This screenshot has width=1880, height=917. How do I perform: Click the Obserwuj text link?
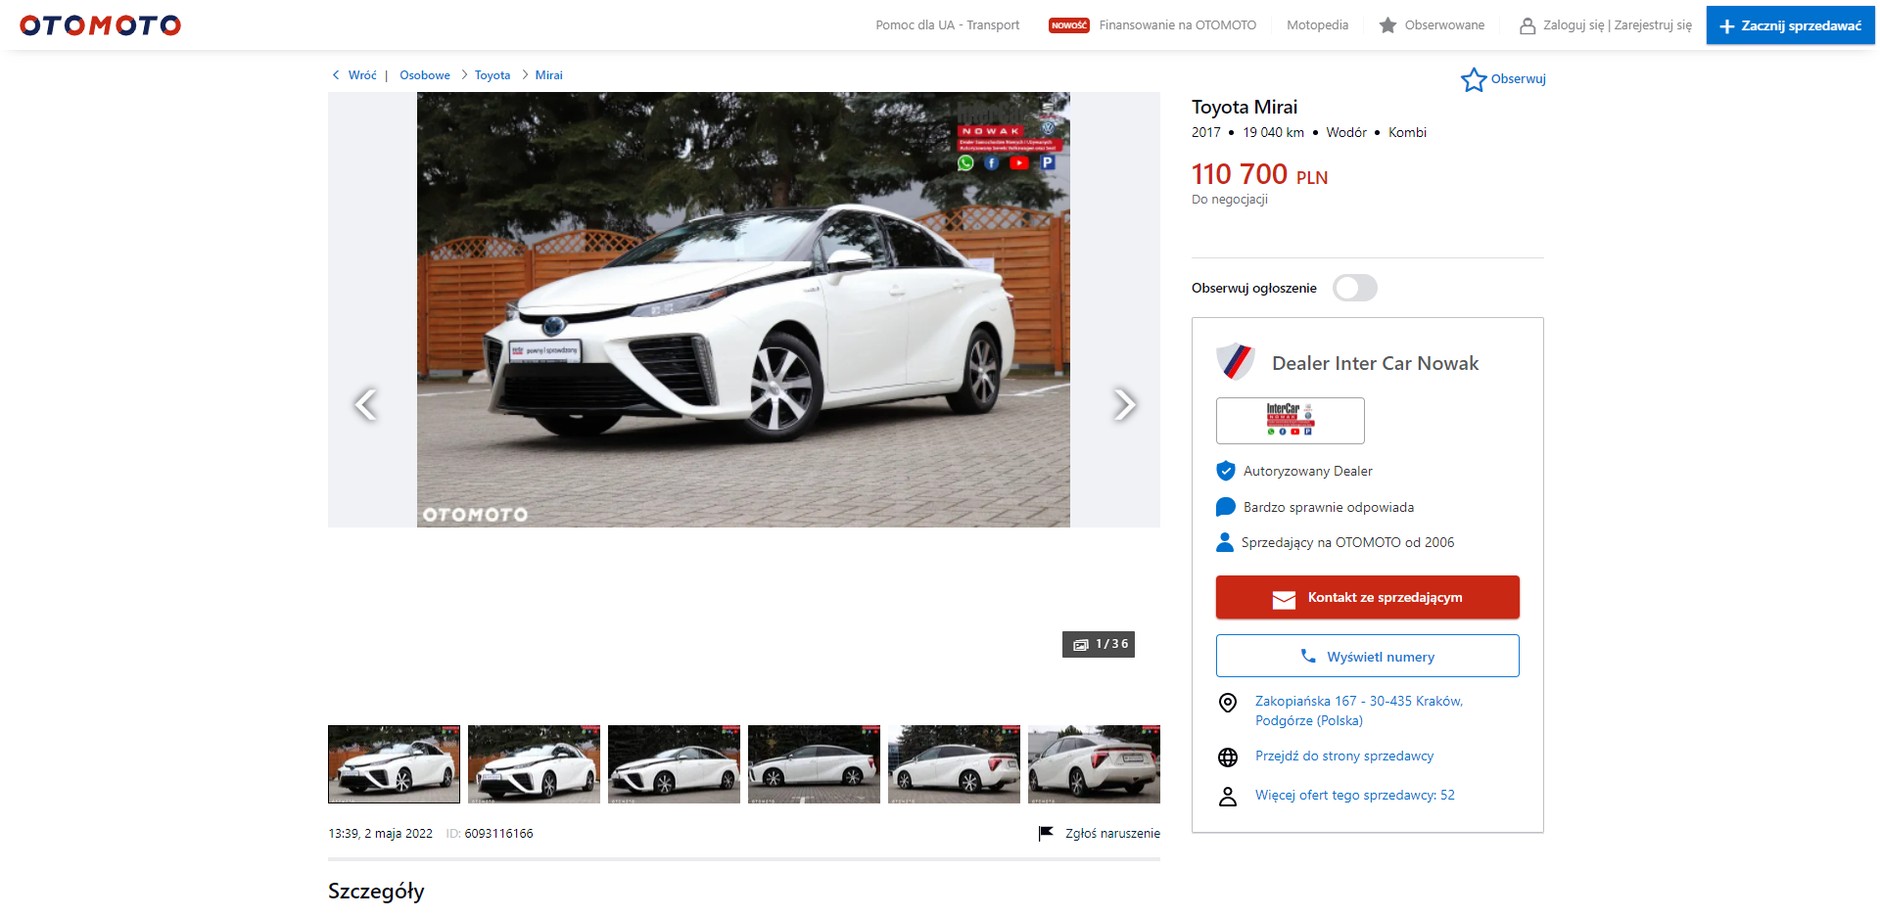coord(1518,79)
